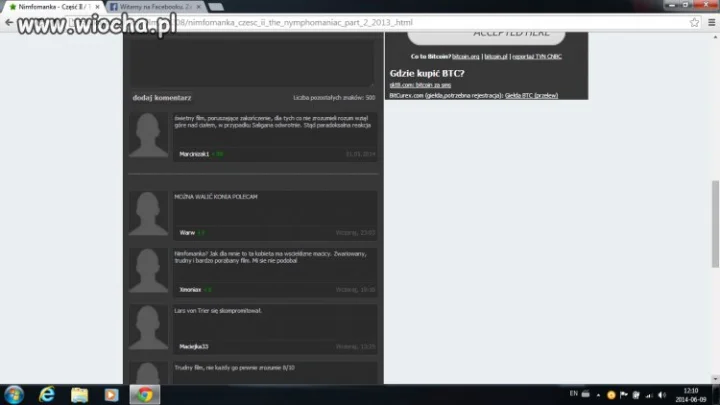Show hidden system tray icons

(x=598, y=395)
